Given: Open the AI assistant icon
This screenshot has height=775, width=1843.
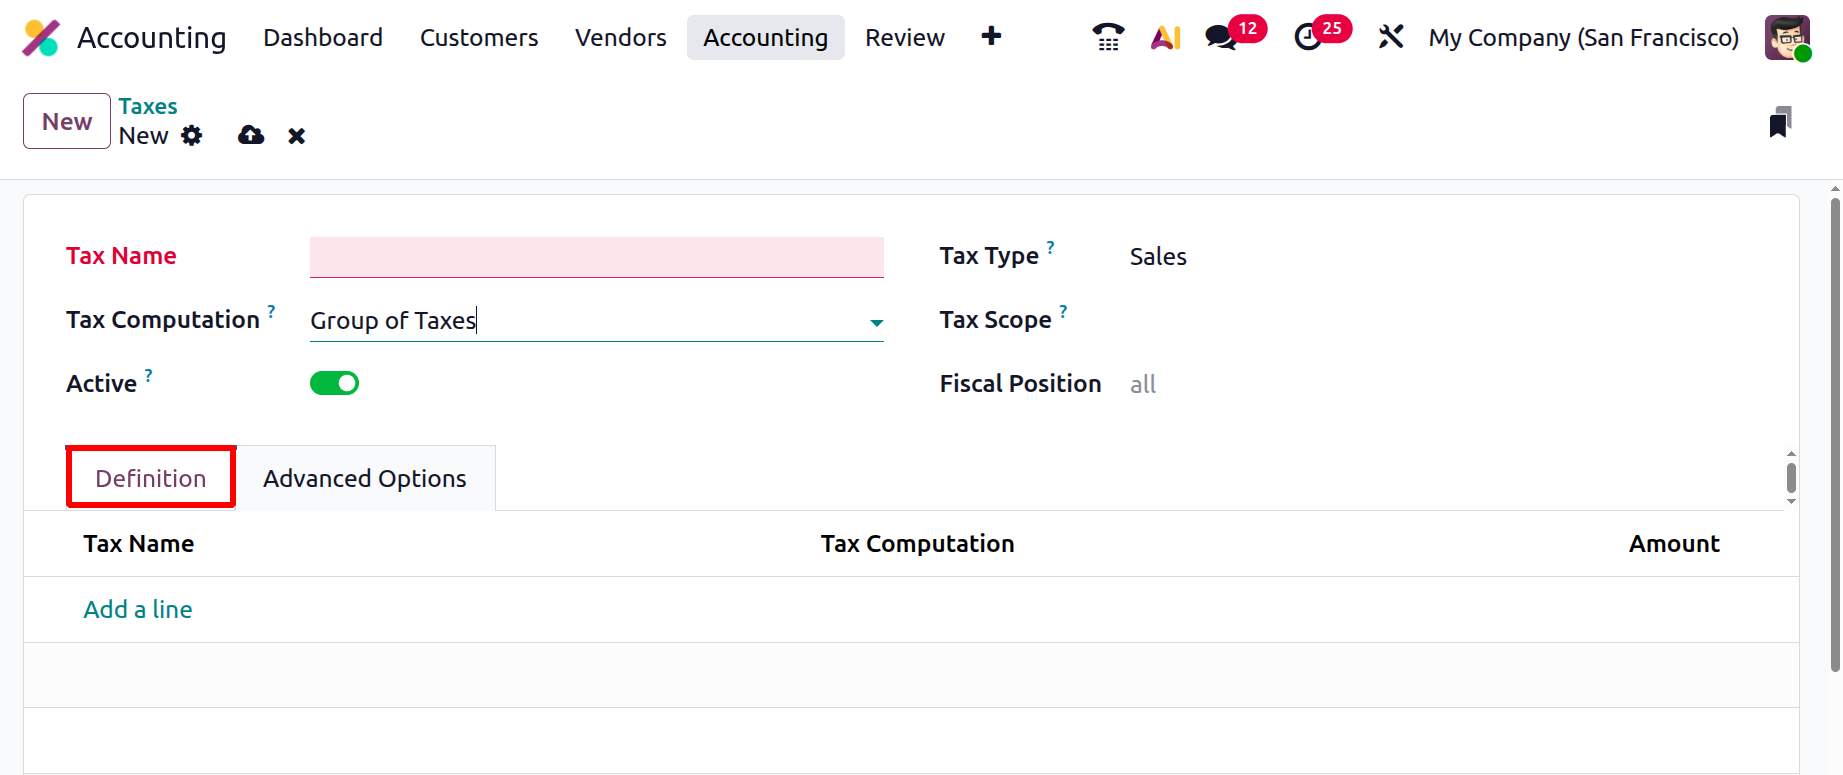Looking at the screenshot, I should 1166,37.
